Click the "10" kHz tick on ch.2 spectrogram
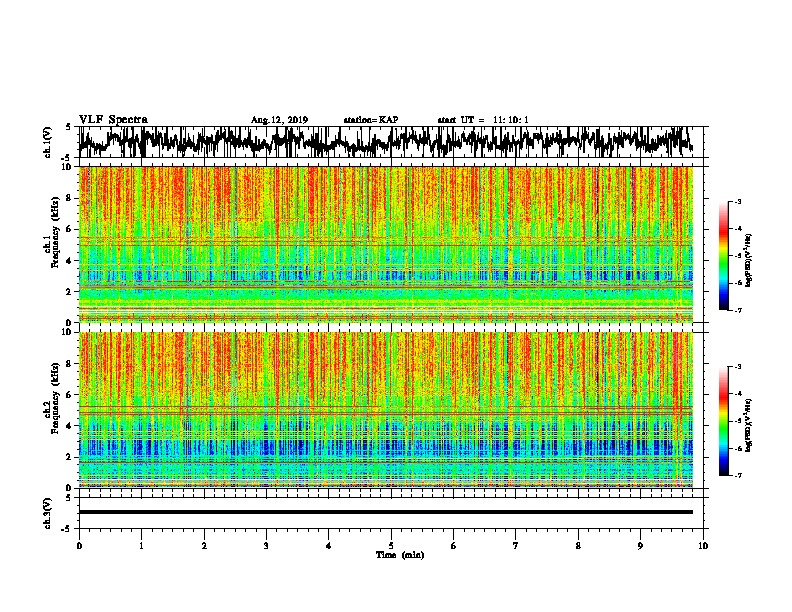792x612 pixels. [x=67, y=333]
